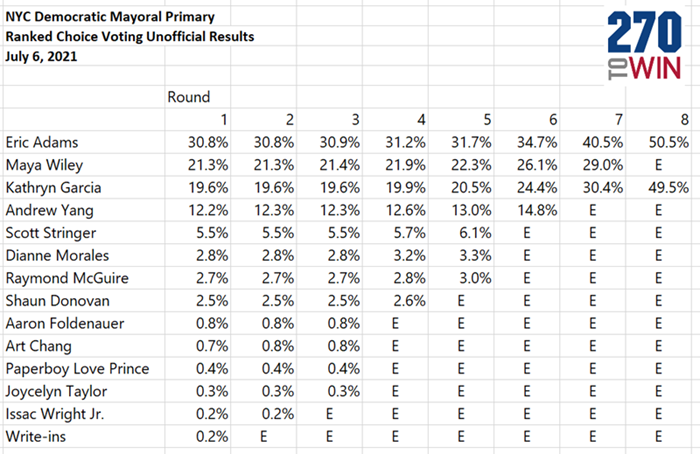This screenshot has width=700, height=454.
Task: Select the title cell NYC Democratic Mayoral Primary
Action: 110,17
